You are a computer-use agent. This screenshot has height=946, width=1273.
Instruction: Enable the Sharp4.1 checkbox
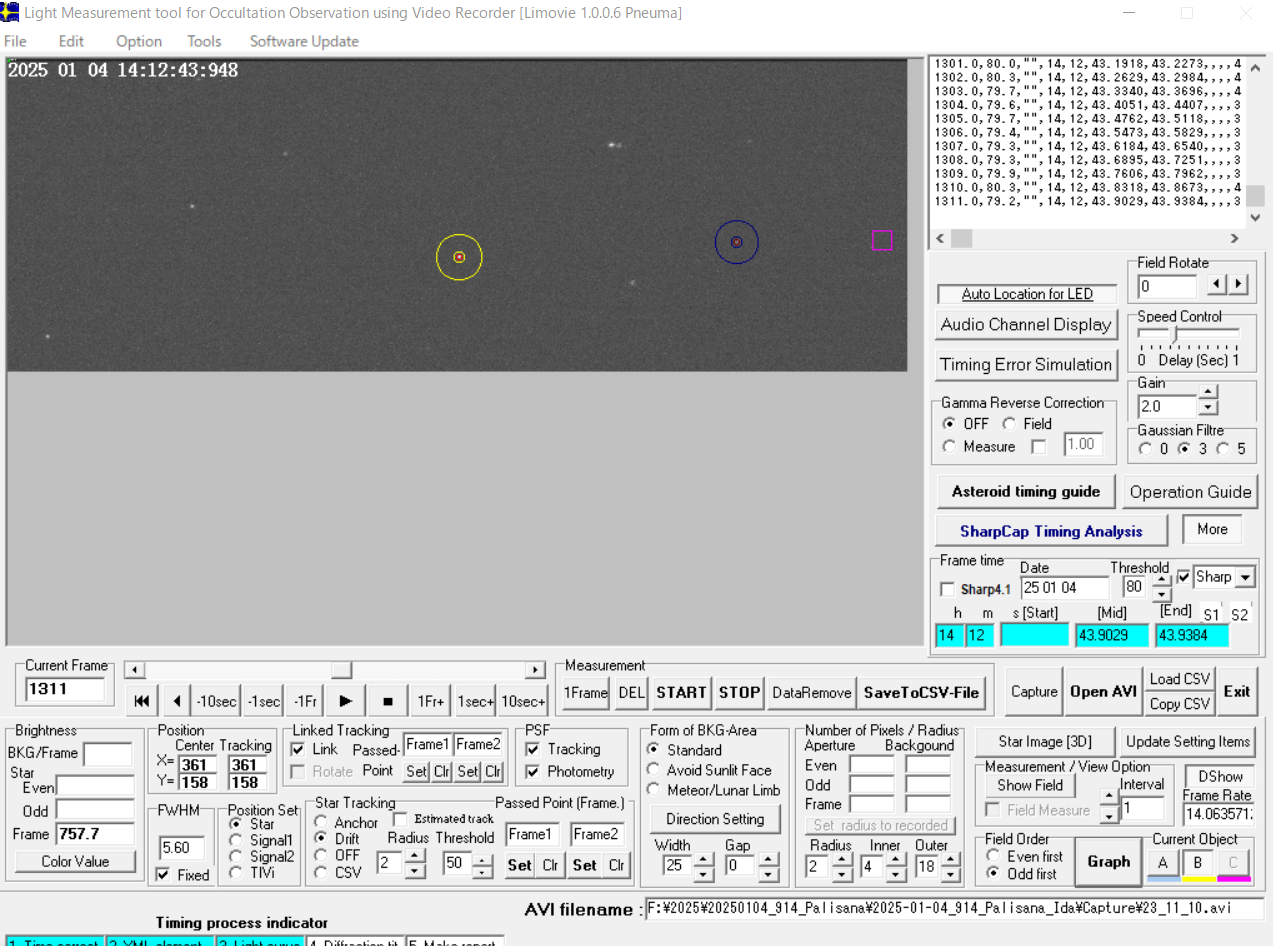click(x=948, y=590)
